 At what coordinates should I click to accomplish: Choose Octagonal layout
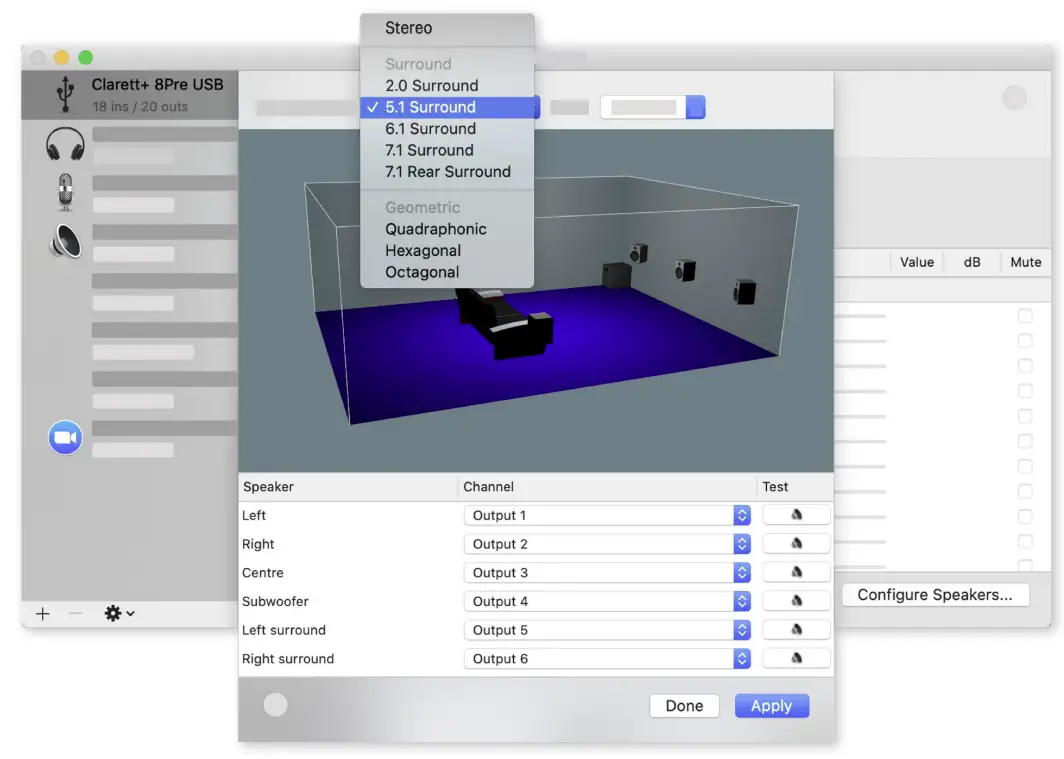[447, 273]
